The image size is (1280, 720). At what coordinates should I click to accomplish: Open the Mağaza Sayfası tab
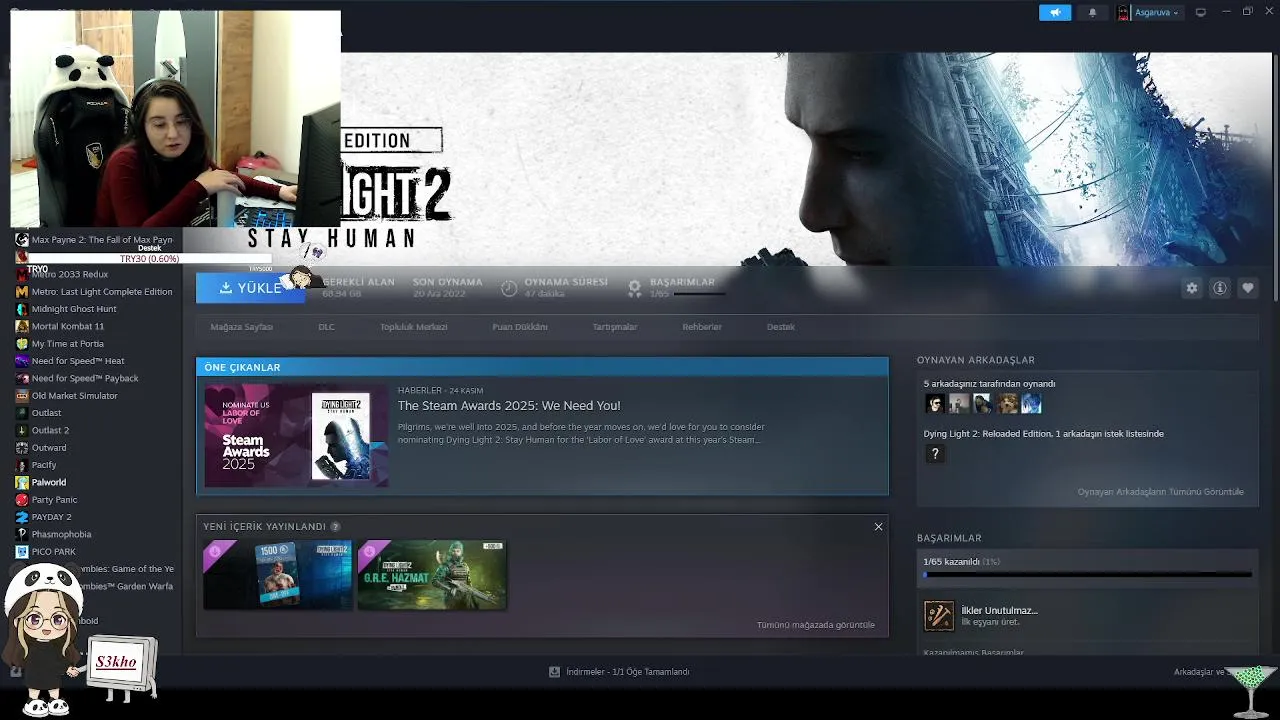pyautogui.click(x=242, y=327)
